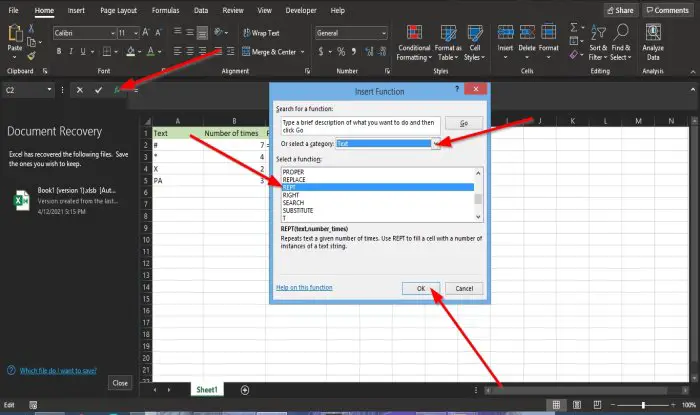Image resolution: width=700 pixels, height=415 pixels.
Task: Open Conditional Formatting menu
Action: tap(414, 43)
